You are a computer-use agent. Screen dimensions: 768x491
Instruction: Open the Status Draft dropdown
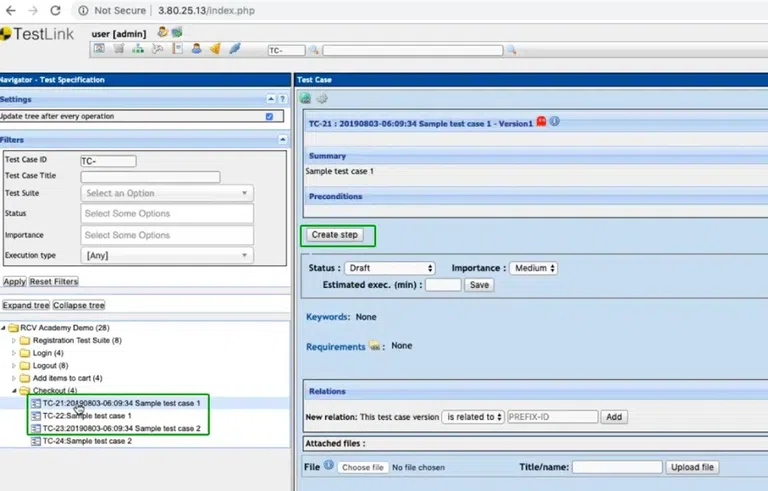point(389,268)
